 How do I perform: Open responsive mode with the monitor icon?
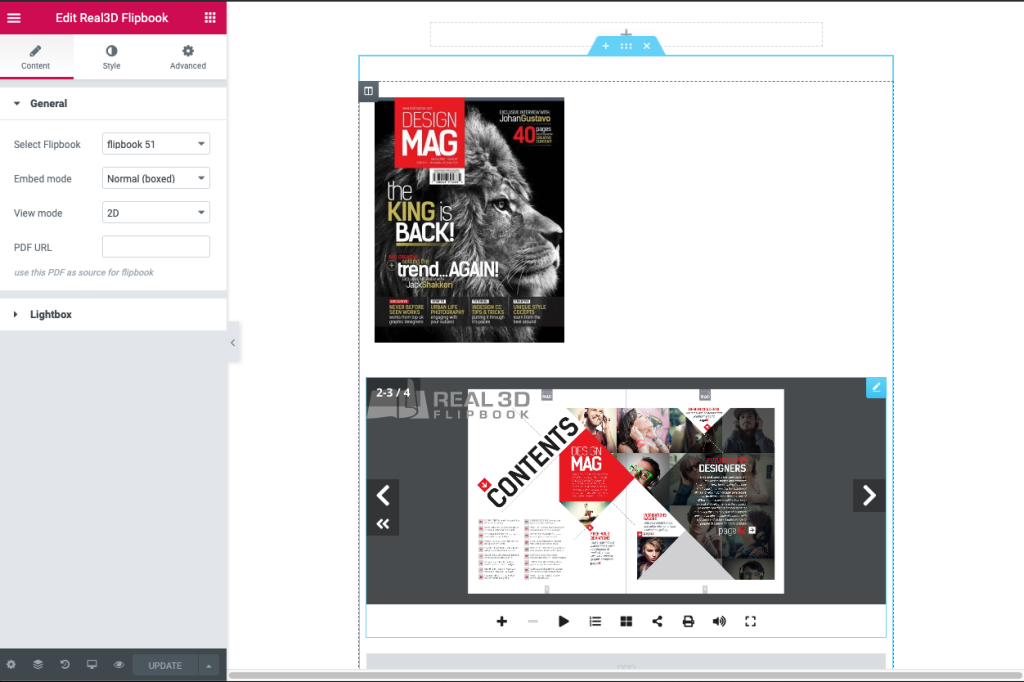point(91,663)
